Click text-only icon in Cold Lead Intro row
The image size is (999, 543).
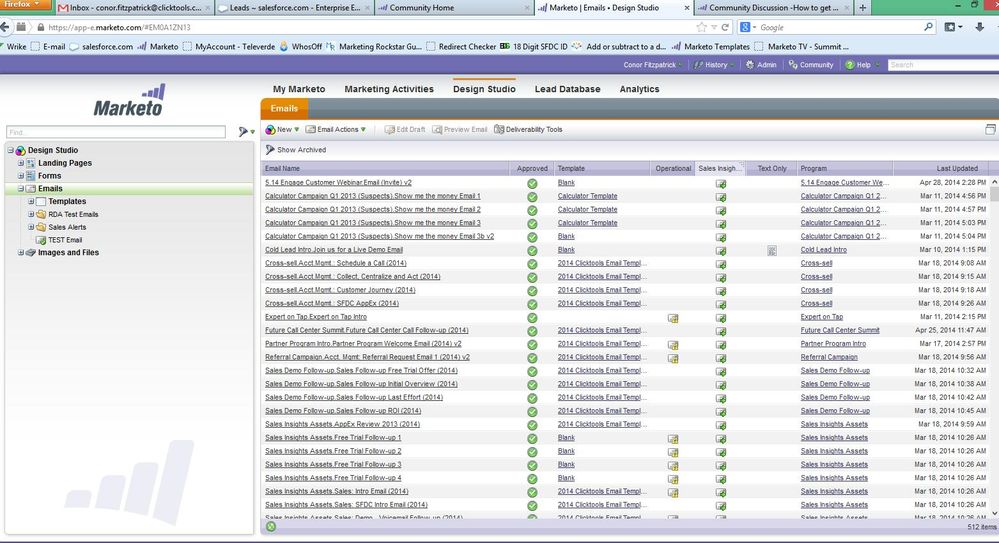[772, 250]
